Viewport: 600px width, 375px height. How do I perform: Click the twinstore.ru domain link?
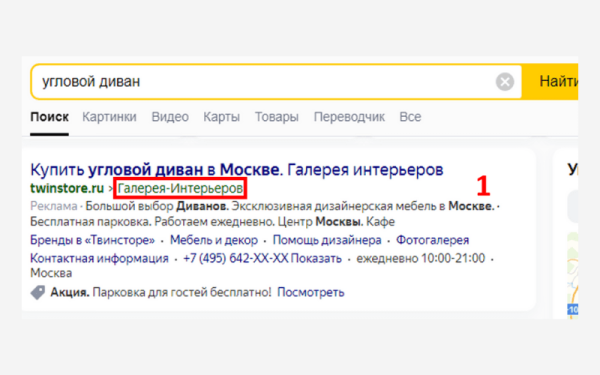pyautogui.click(x=67, y=188)
